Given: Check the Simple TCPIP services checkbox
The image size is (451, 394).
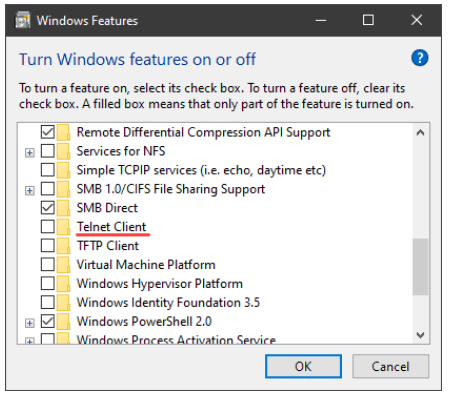Looking at the screenshot, I should [x=48, y=170].
